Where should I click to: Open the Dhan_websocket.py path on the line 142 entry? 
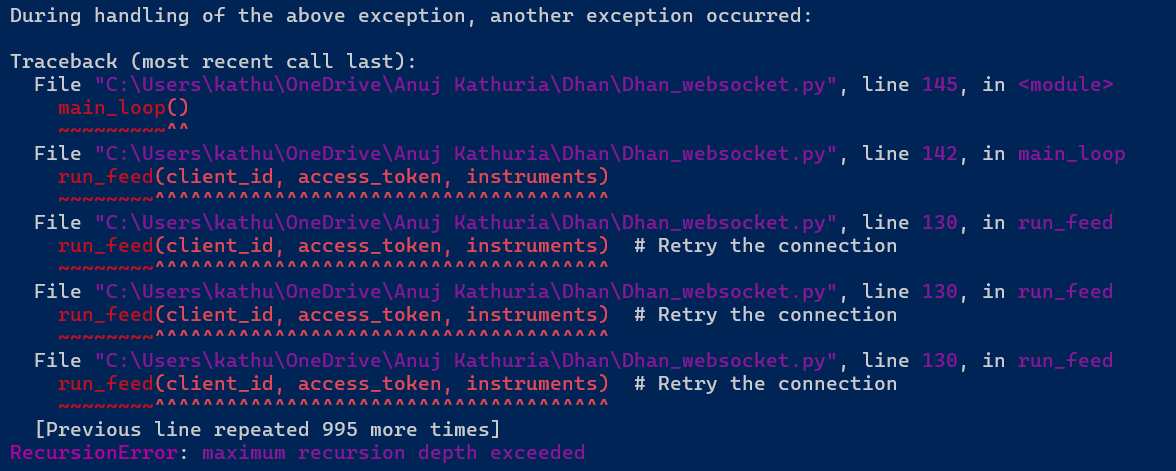point(465,154)
